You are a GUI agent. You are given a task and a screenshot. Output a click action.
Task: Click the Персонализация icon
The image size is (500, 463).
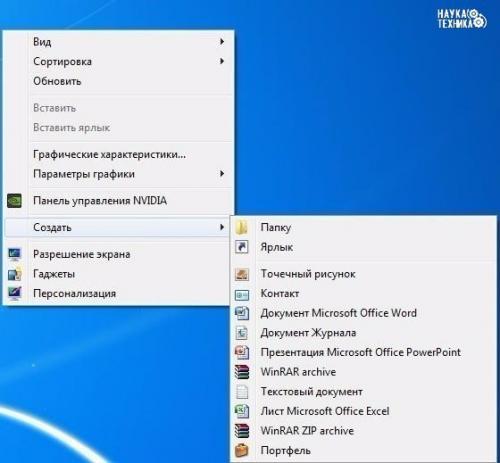pyautogui.click(x=15, y=293)
